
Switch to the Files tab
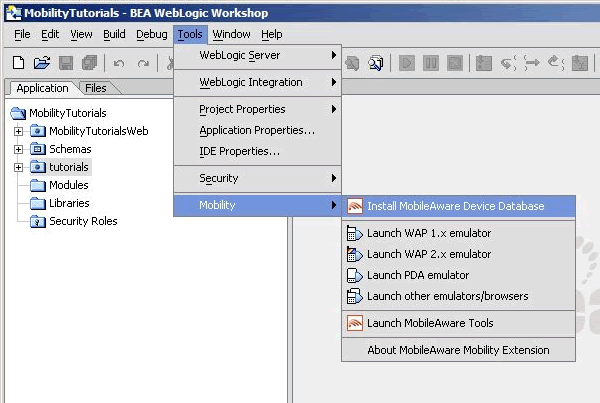96,88
